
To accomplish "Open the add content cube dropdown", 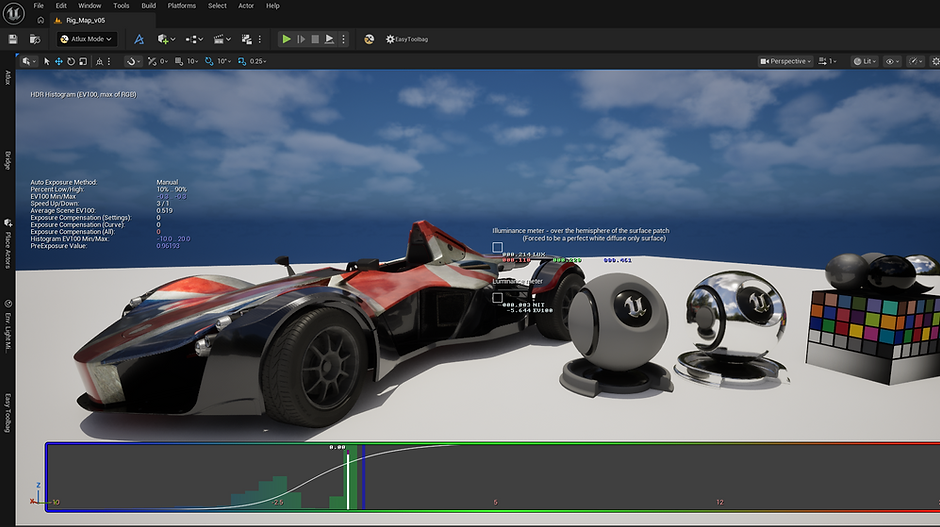I will pos(166,39).
